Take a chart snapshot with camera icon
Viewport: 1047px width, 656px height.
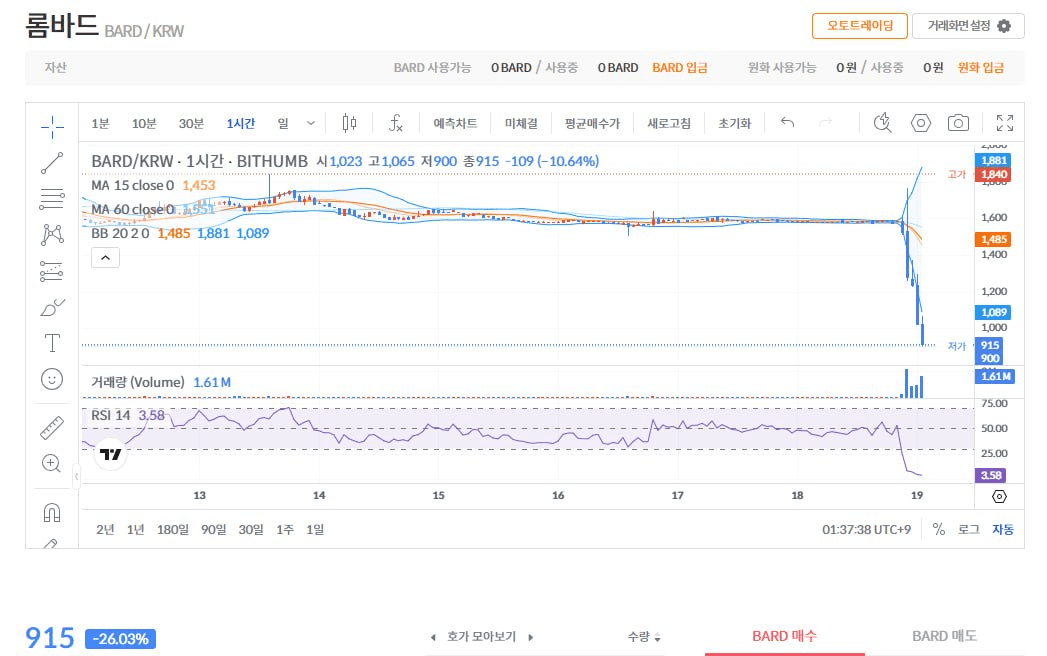[958, 123]
